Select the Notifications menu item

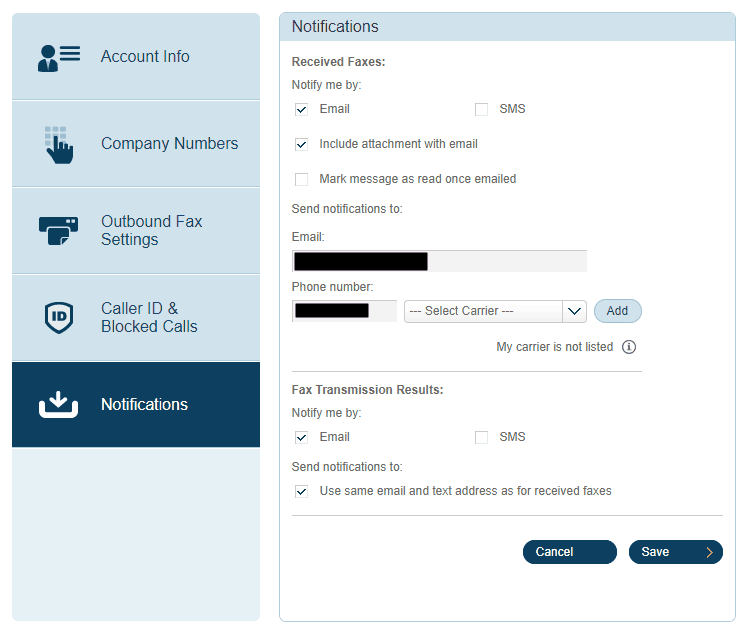136,405
